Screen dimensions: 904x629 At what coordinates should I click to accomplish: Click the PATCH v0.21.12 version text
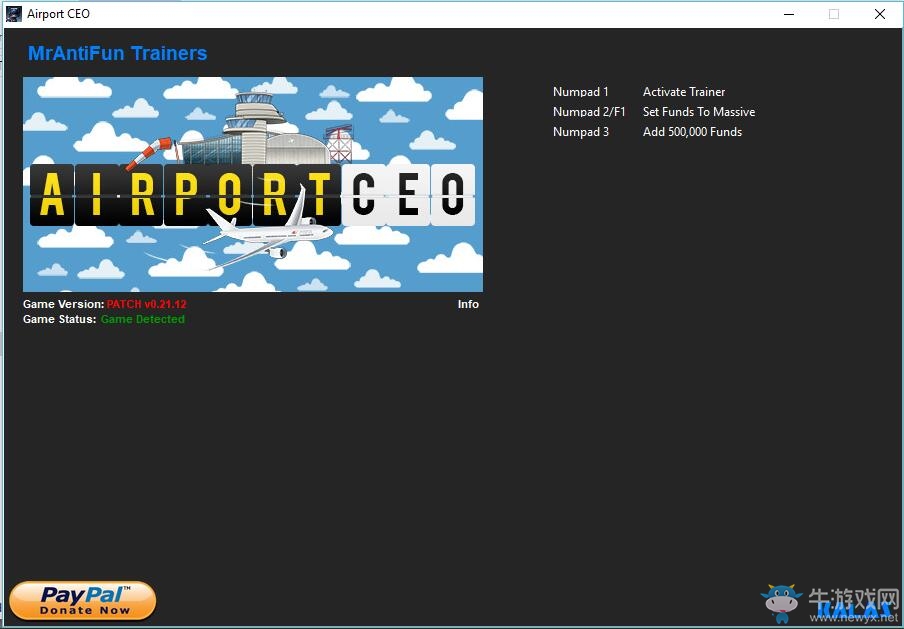pyautogui.click(x=146, y=304)
